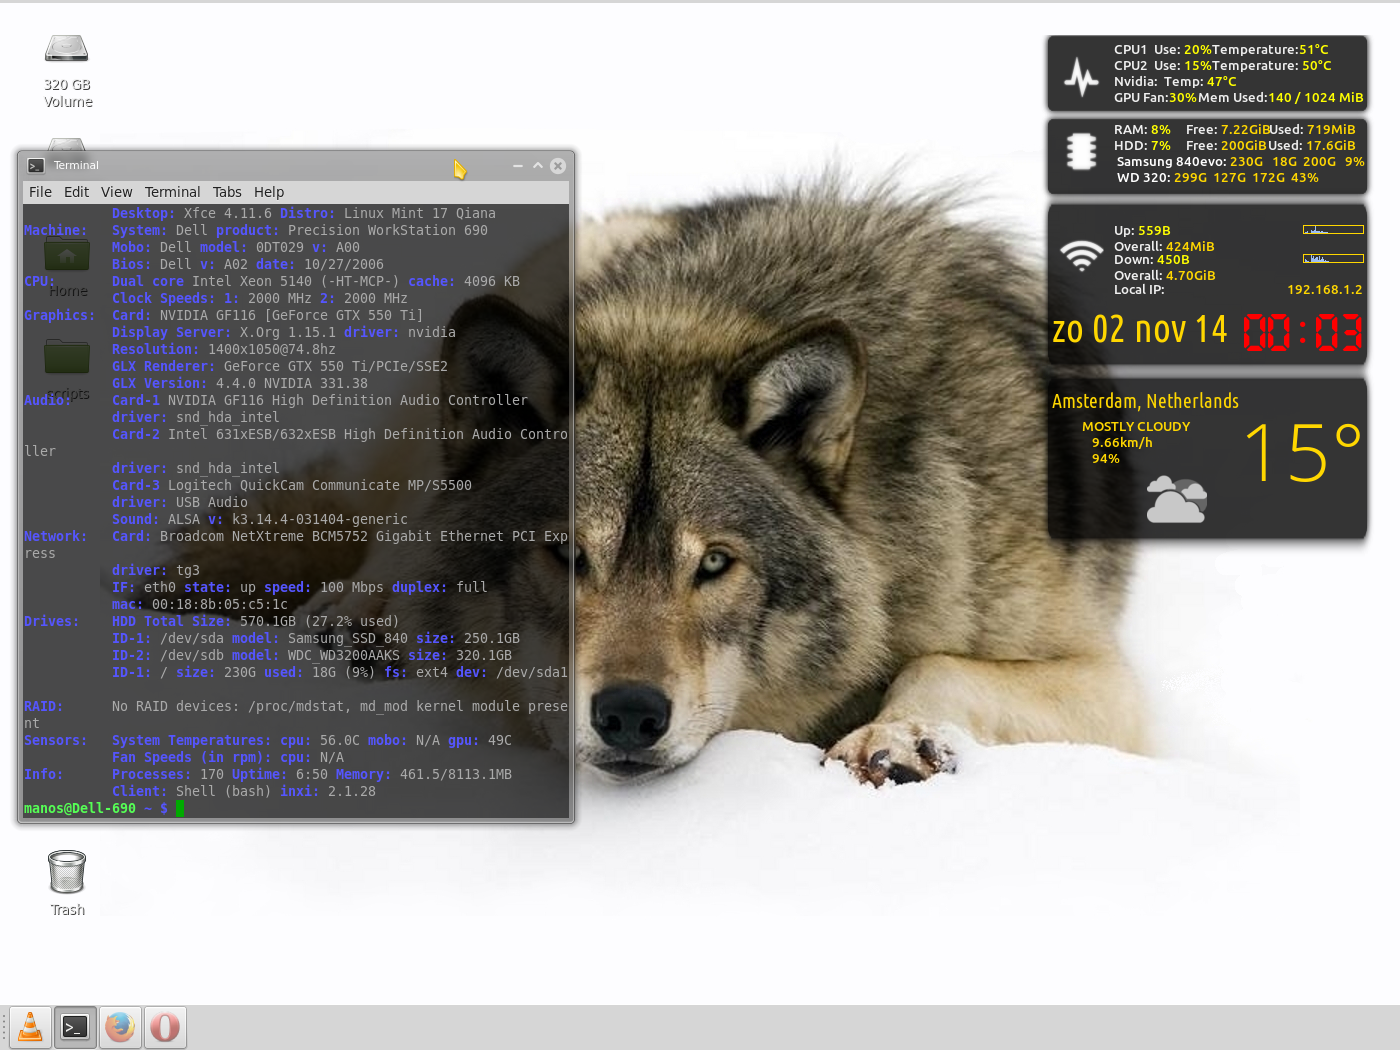Click the 'Network:' label in Terminal output
The image size is (1400, 1050).
pyautogui.click(x=56, y=537)
